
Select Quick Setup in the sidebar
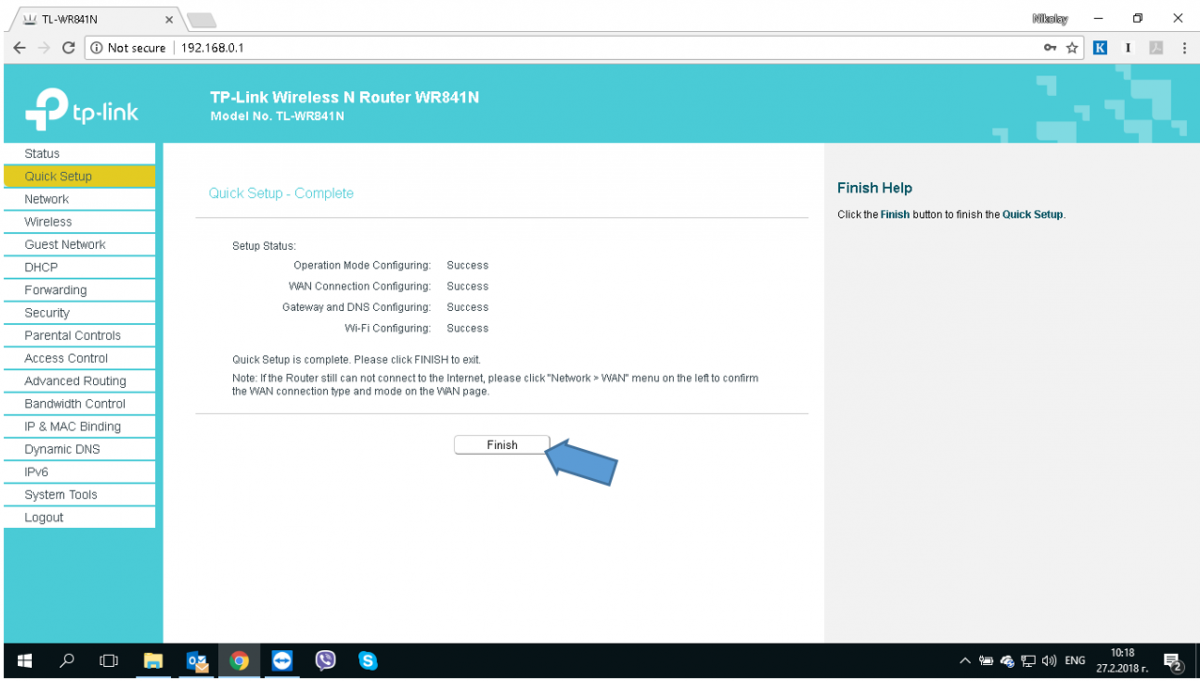pos(80,176)
